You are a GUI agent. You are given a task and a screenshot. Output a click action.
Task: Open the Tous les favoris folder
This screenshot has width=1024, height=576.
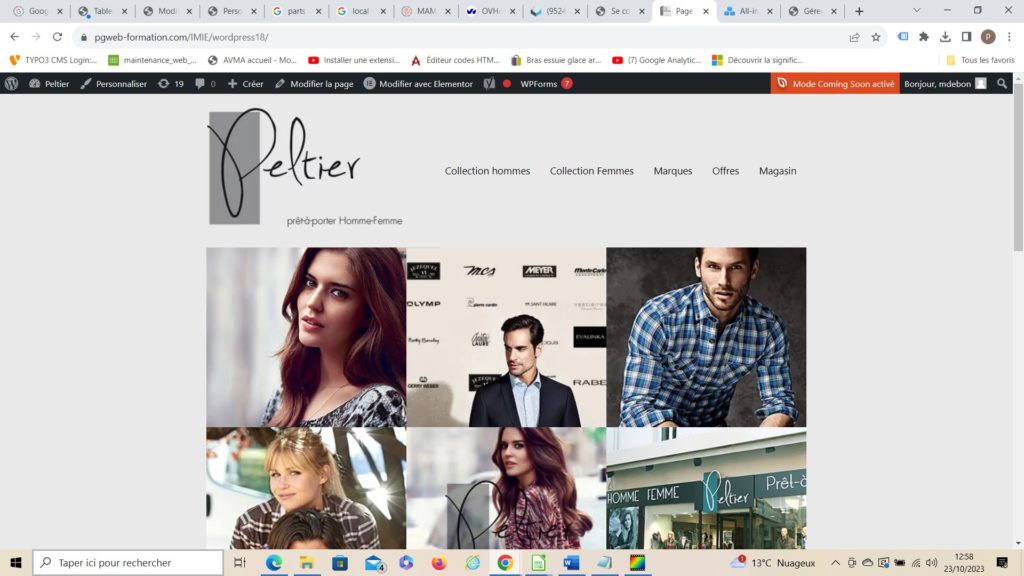pos(980,60)
